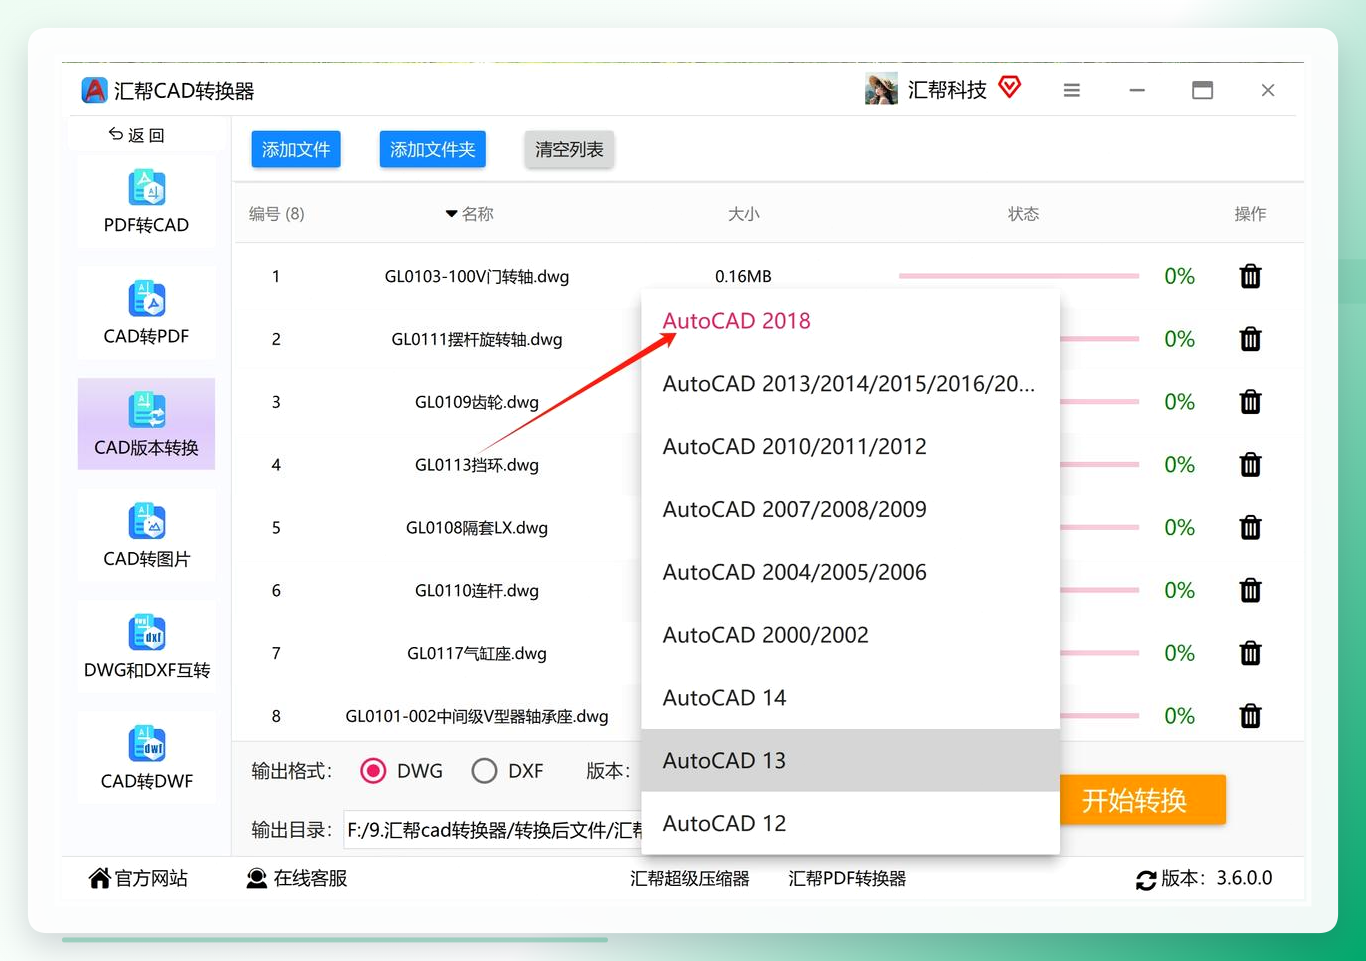The height and width of the screenshot is (961, 1366).
Task: Delete GL0101-002 bearing seat file via trash icon
Action: click(1250, 716)
